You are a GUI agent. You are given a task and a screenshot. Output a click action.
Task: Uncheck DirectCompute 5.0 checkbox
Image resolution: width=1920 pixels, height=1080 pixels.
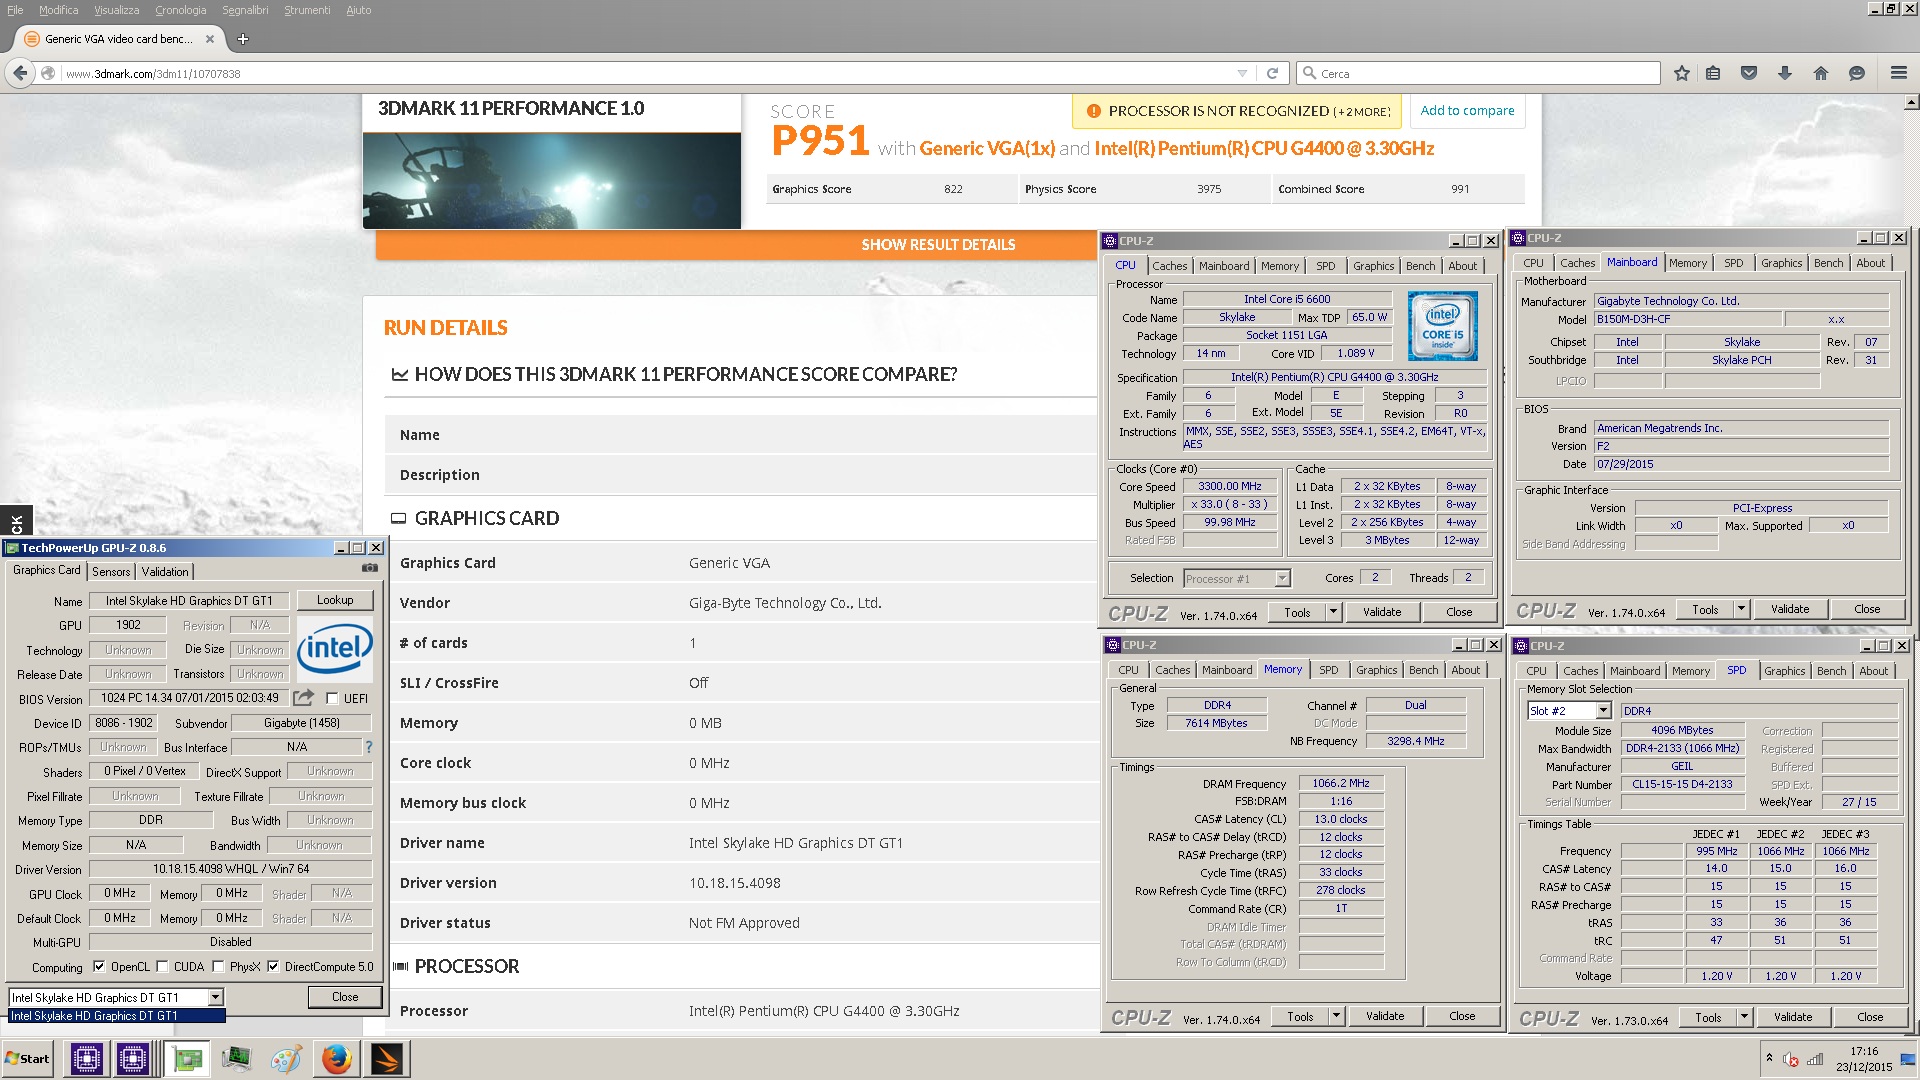coord(272,967)
